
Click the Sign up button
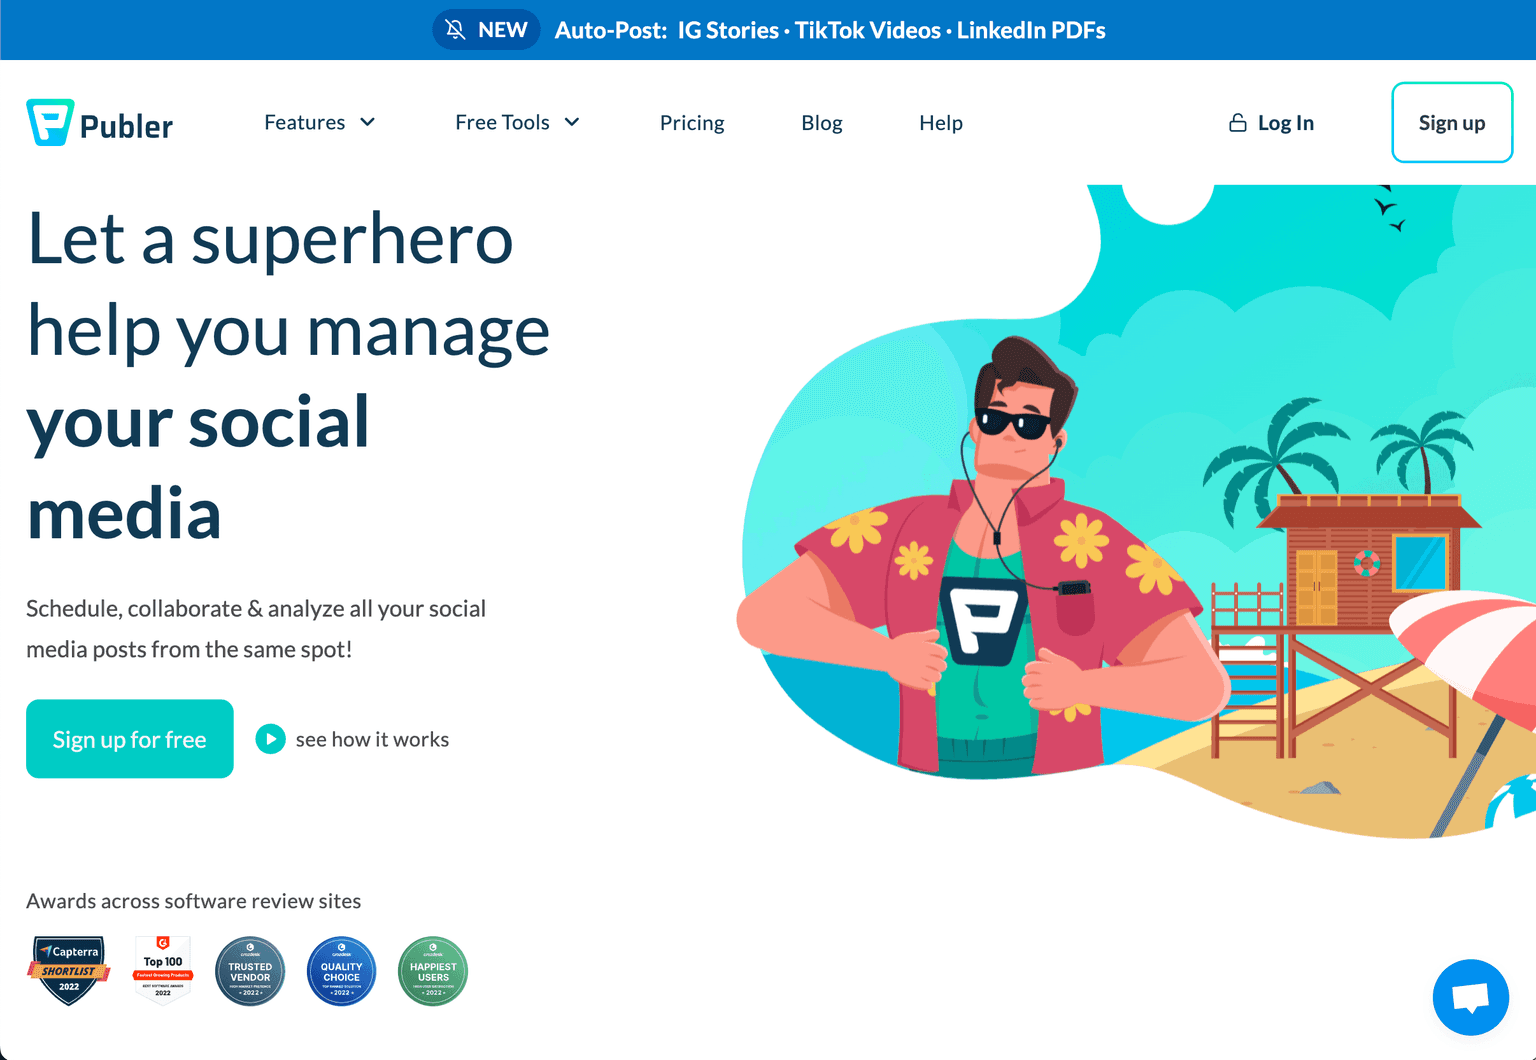[x=1452, y=122]
